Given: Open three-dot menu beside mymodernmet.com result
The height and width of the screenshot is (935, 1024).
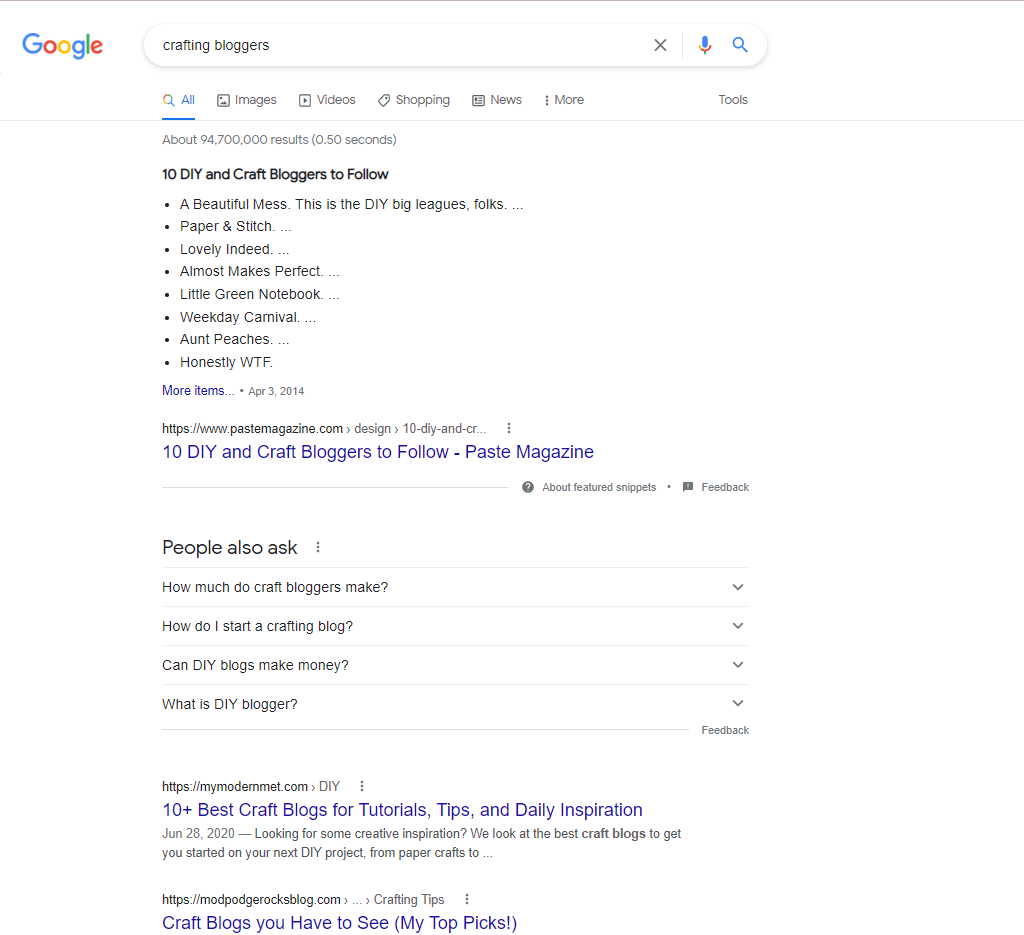Looking at the screenshot, I should pyautogui.click(x=362, y=786).
